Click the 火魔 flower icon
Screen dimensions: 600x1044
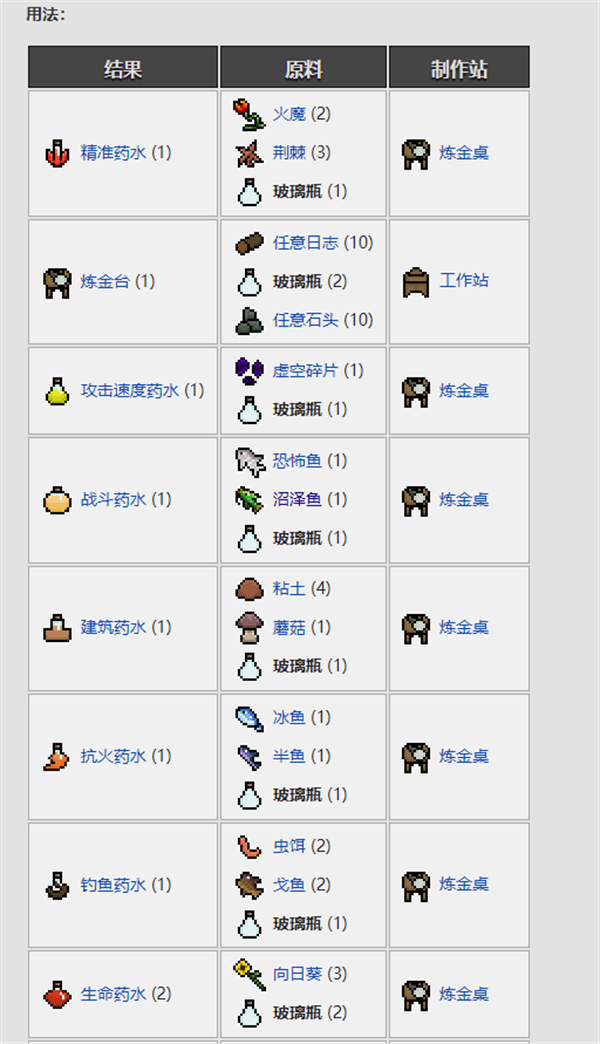248,114
